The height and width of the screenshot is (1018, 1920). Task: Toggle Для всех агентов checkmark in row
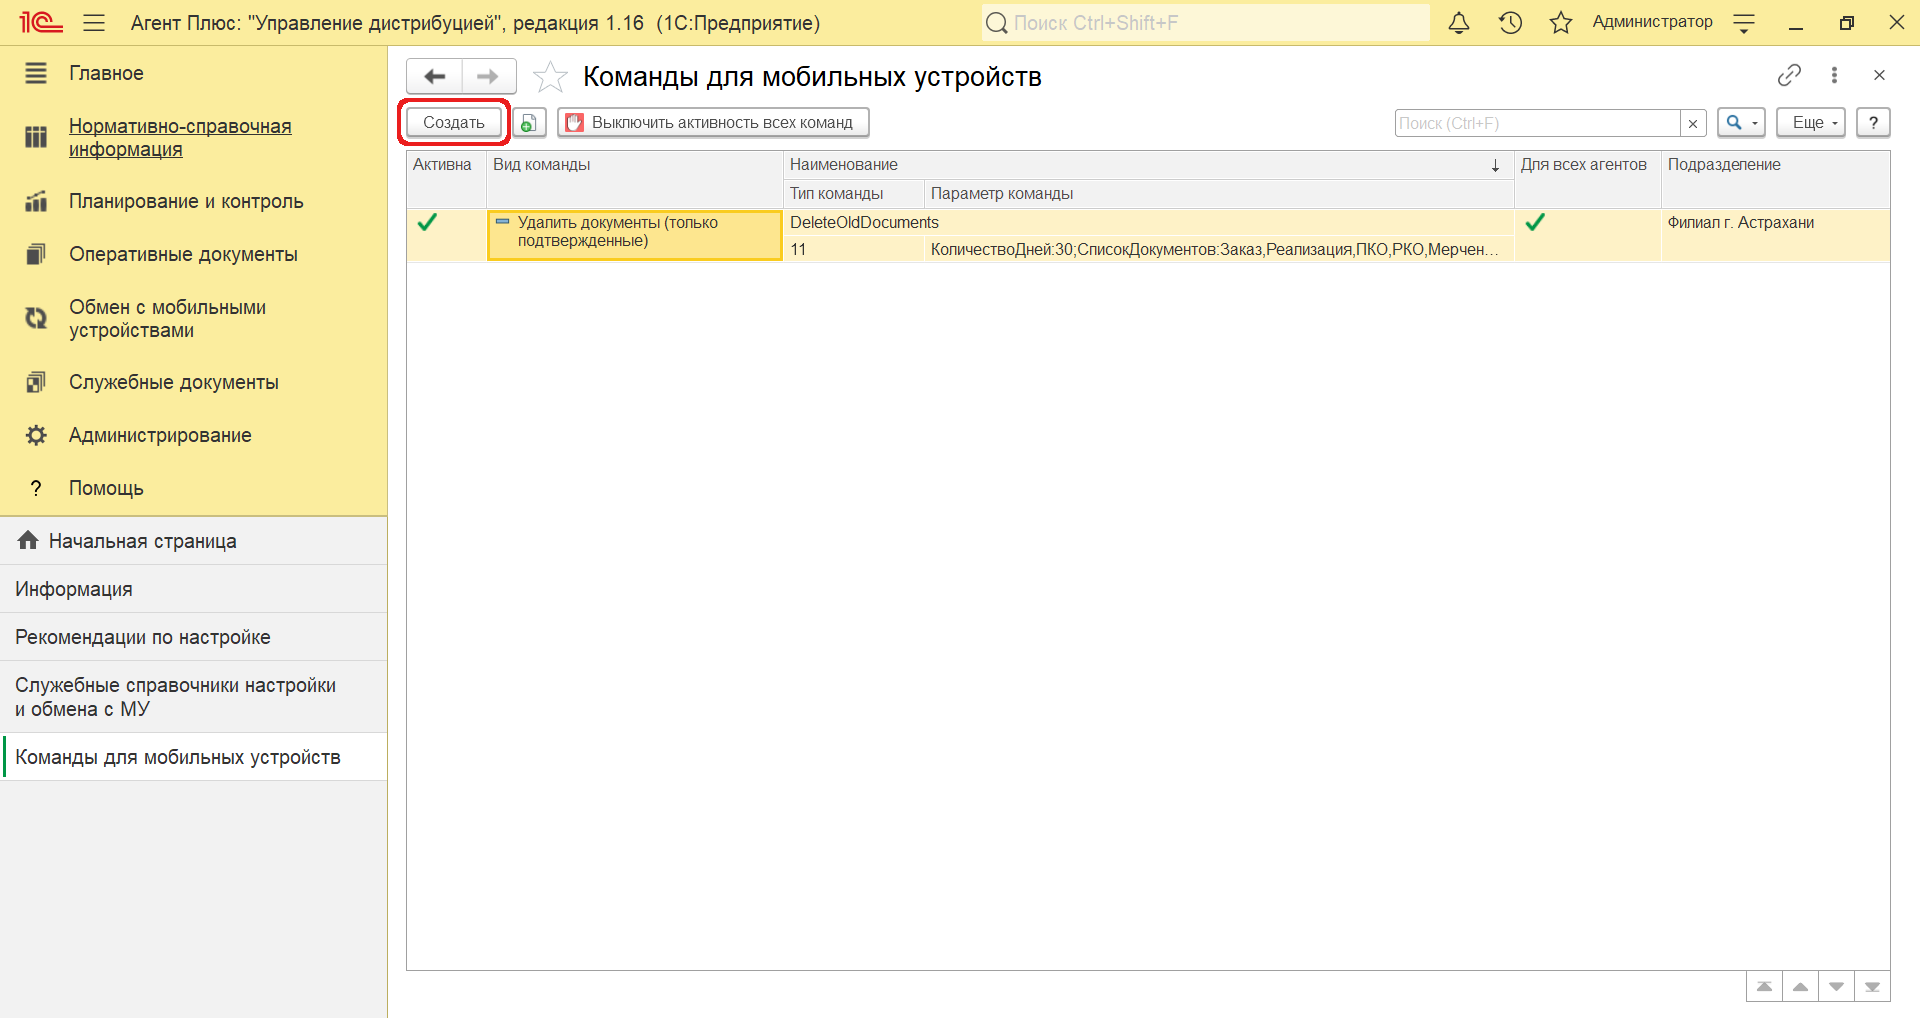1535,223
